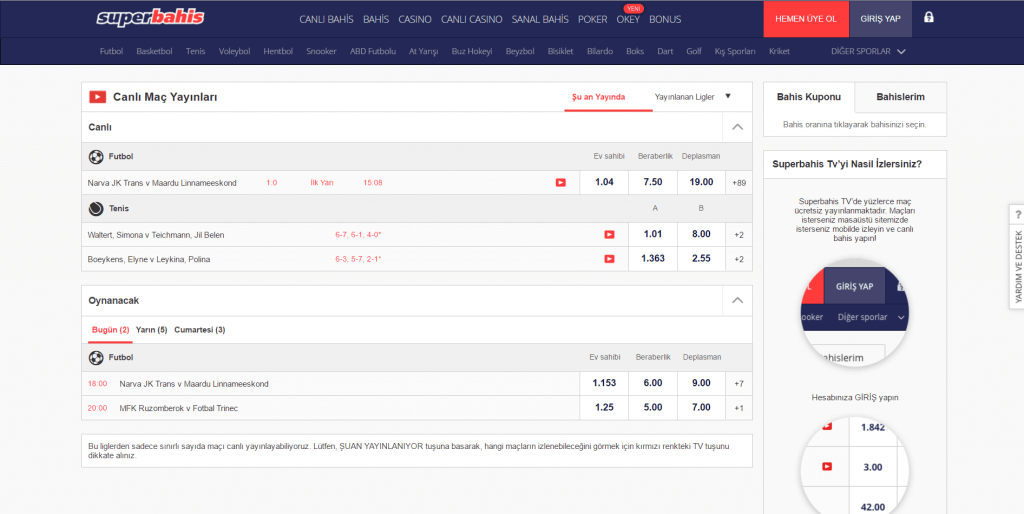
Task: Collapse the Canlı section
Action: click(x=737, y=127)
